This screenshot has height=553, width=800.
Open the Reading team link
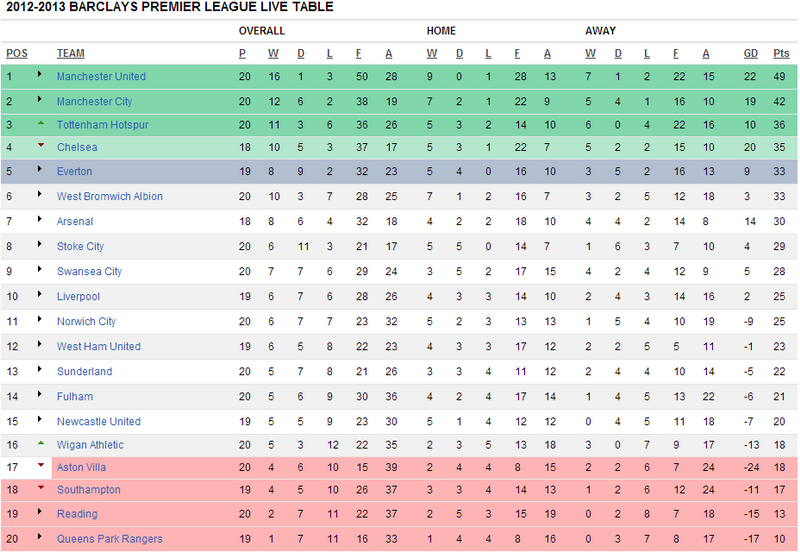pos(77,514)
